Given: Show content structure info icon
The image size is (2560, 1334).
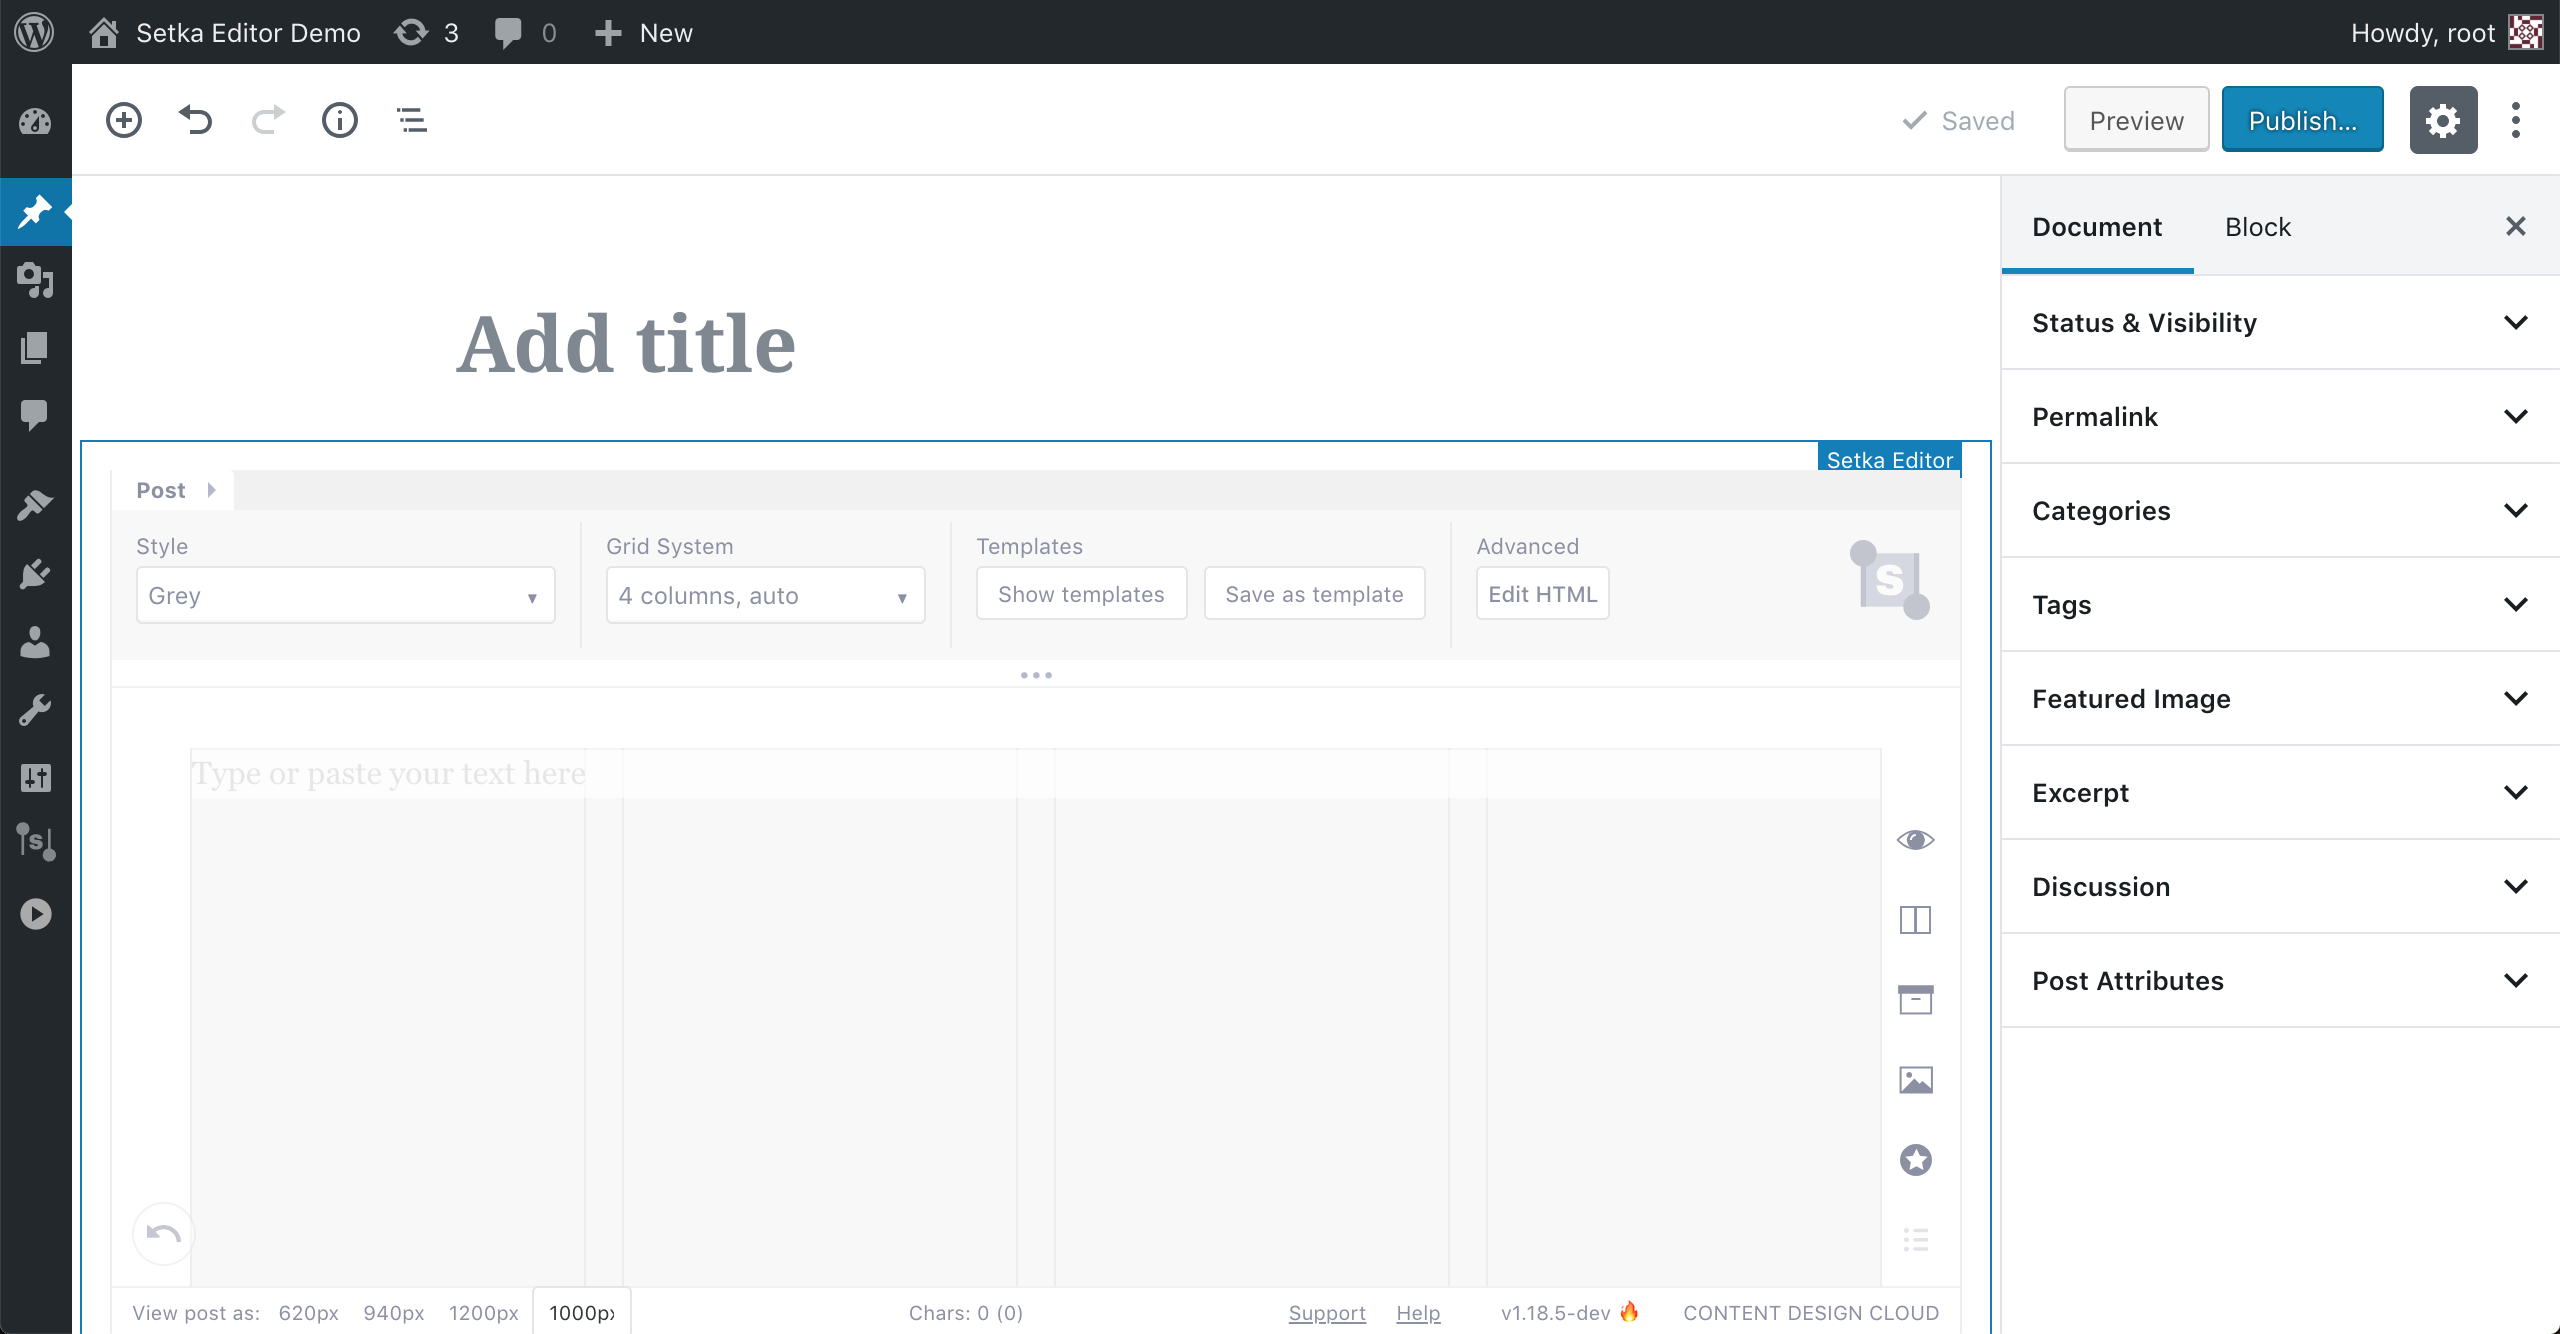Looking at the screenshot, I should click(x=340, y=120).
